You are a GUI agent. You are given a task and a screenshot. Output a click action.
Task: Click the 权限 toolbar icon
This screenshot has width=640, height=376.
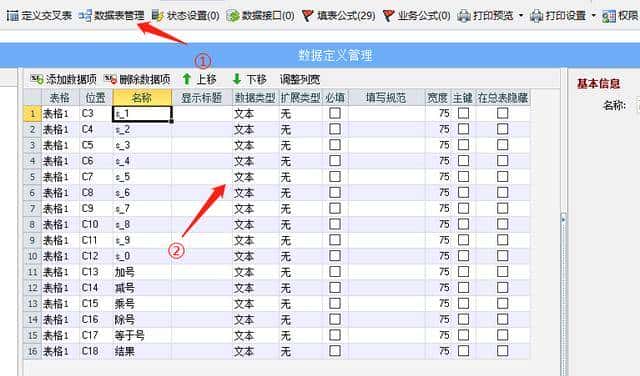pos(609,16)
